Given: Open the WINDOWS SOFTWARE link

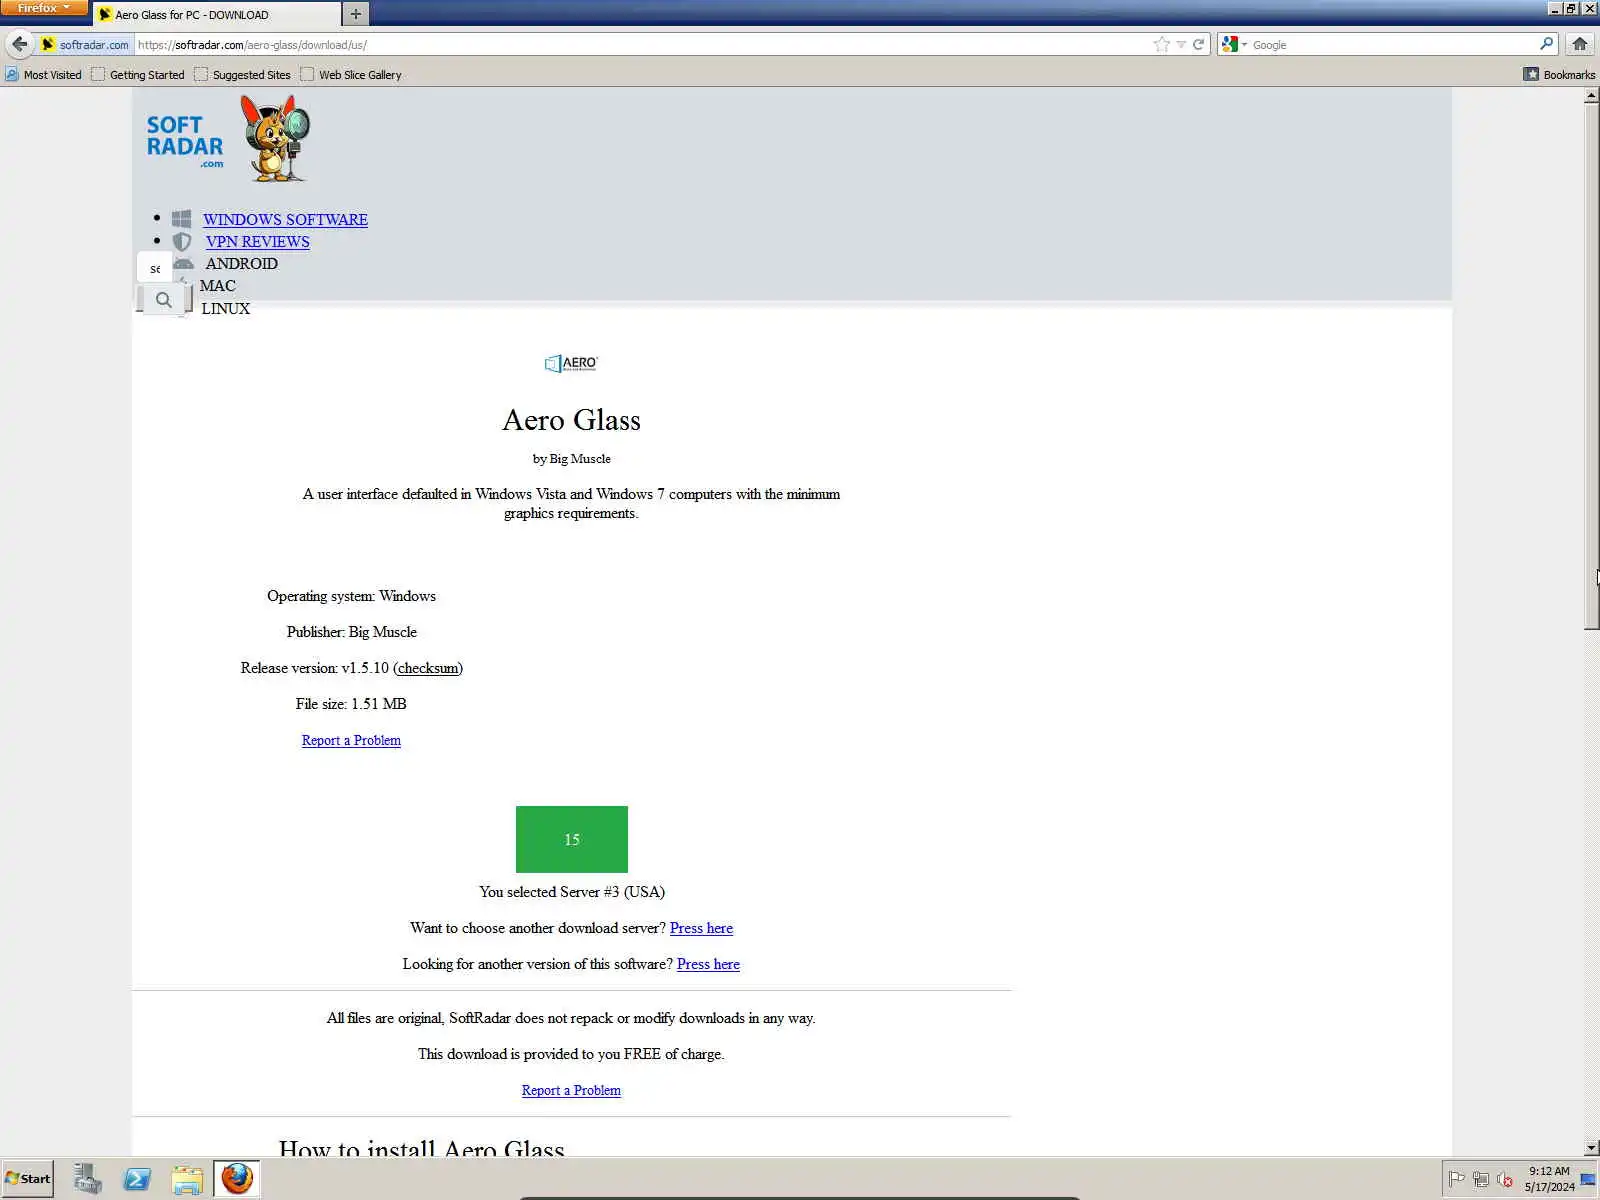Looking at the screenshot, I should (285, 219).
